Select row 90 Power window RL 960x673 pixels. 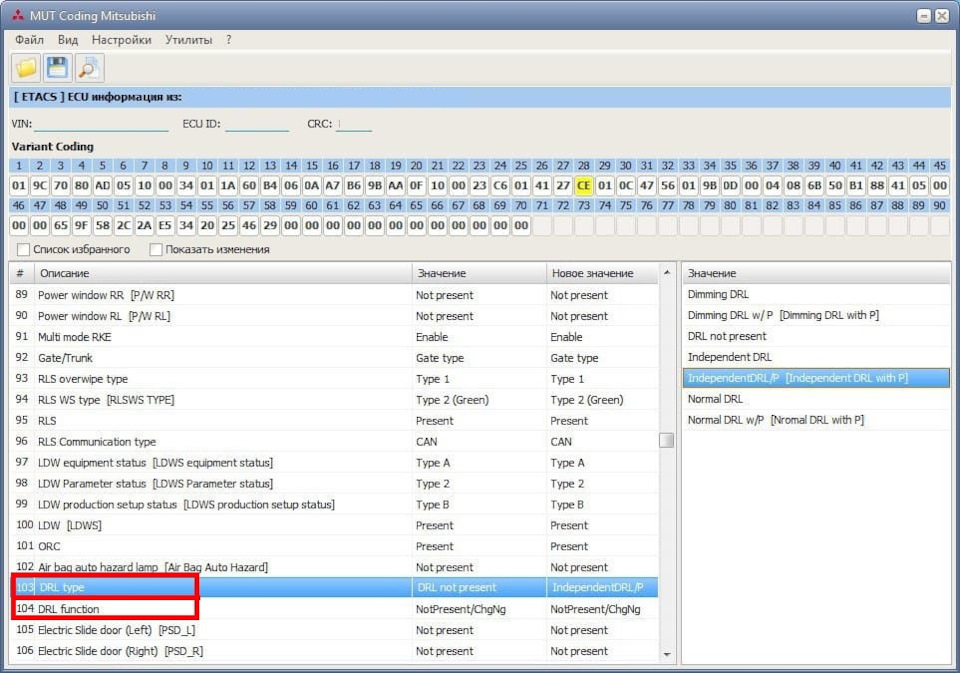(334, 316)
